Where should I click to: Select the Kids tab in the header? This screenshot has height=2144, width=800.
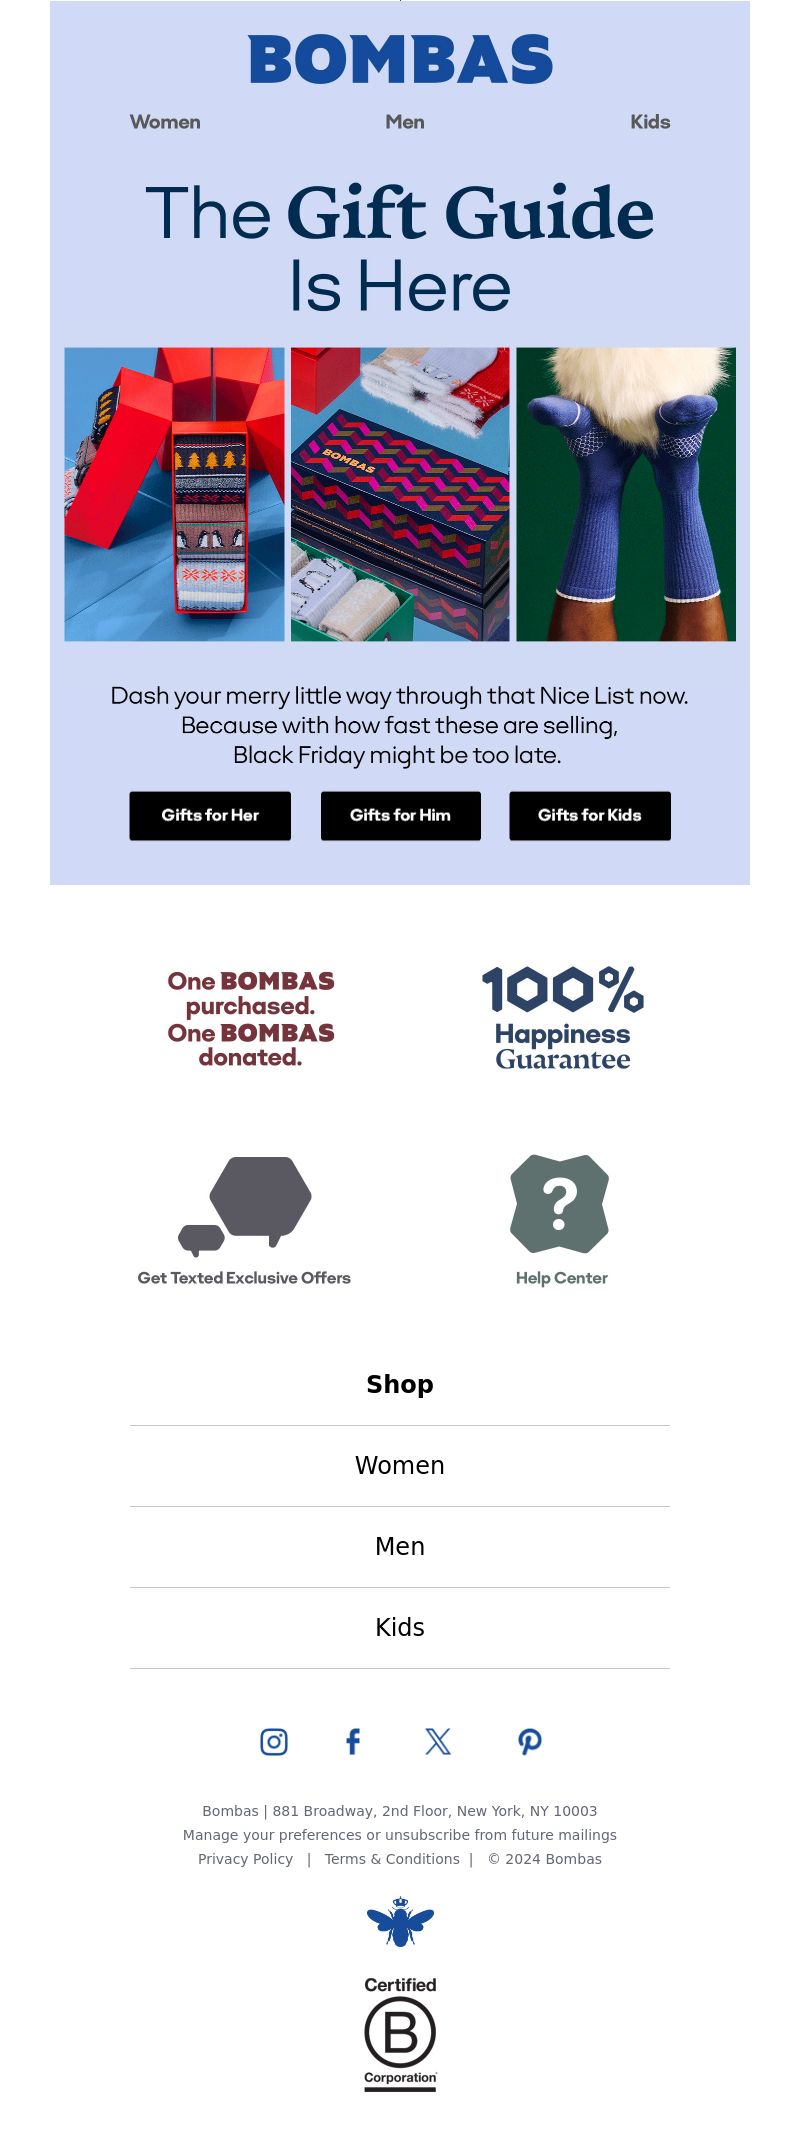[650, 122]
